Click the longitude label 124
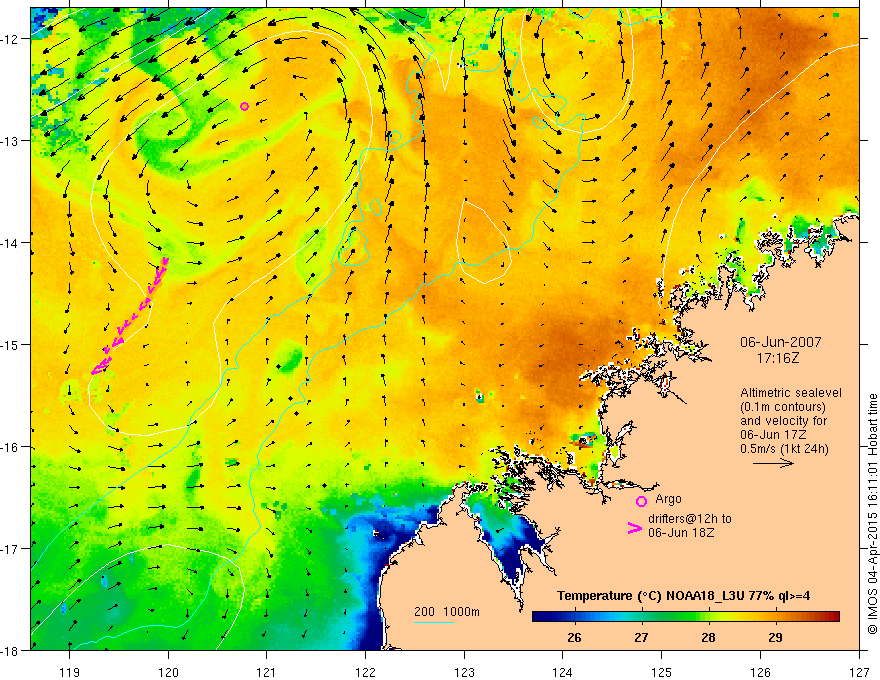The width and height of the screenshot is (880, 680). point(563,672)
